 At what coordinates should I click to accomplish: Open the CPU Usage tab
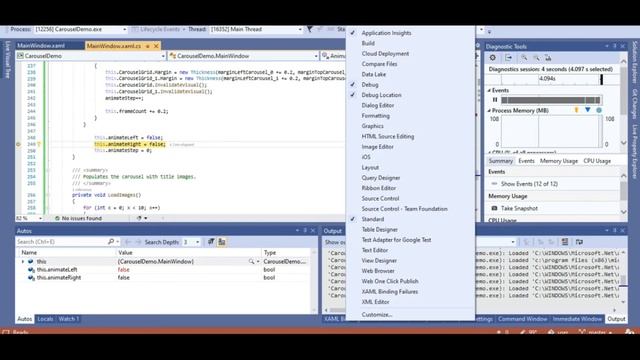(x=597, y=161)
